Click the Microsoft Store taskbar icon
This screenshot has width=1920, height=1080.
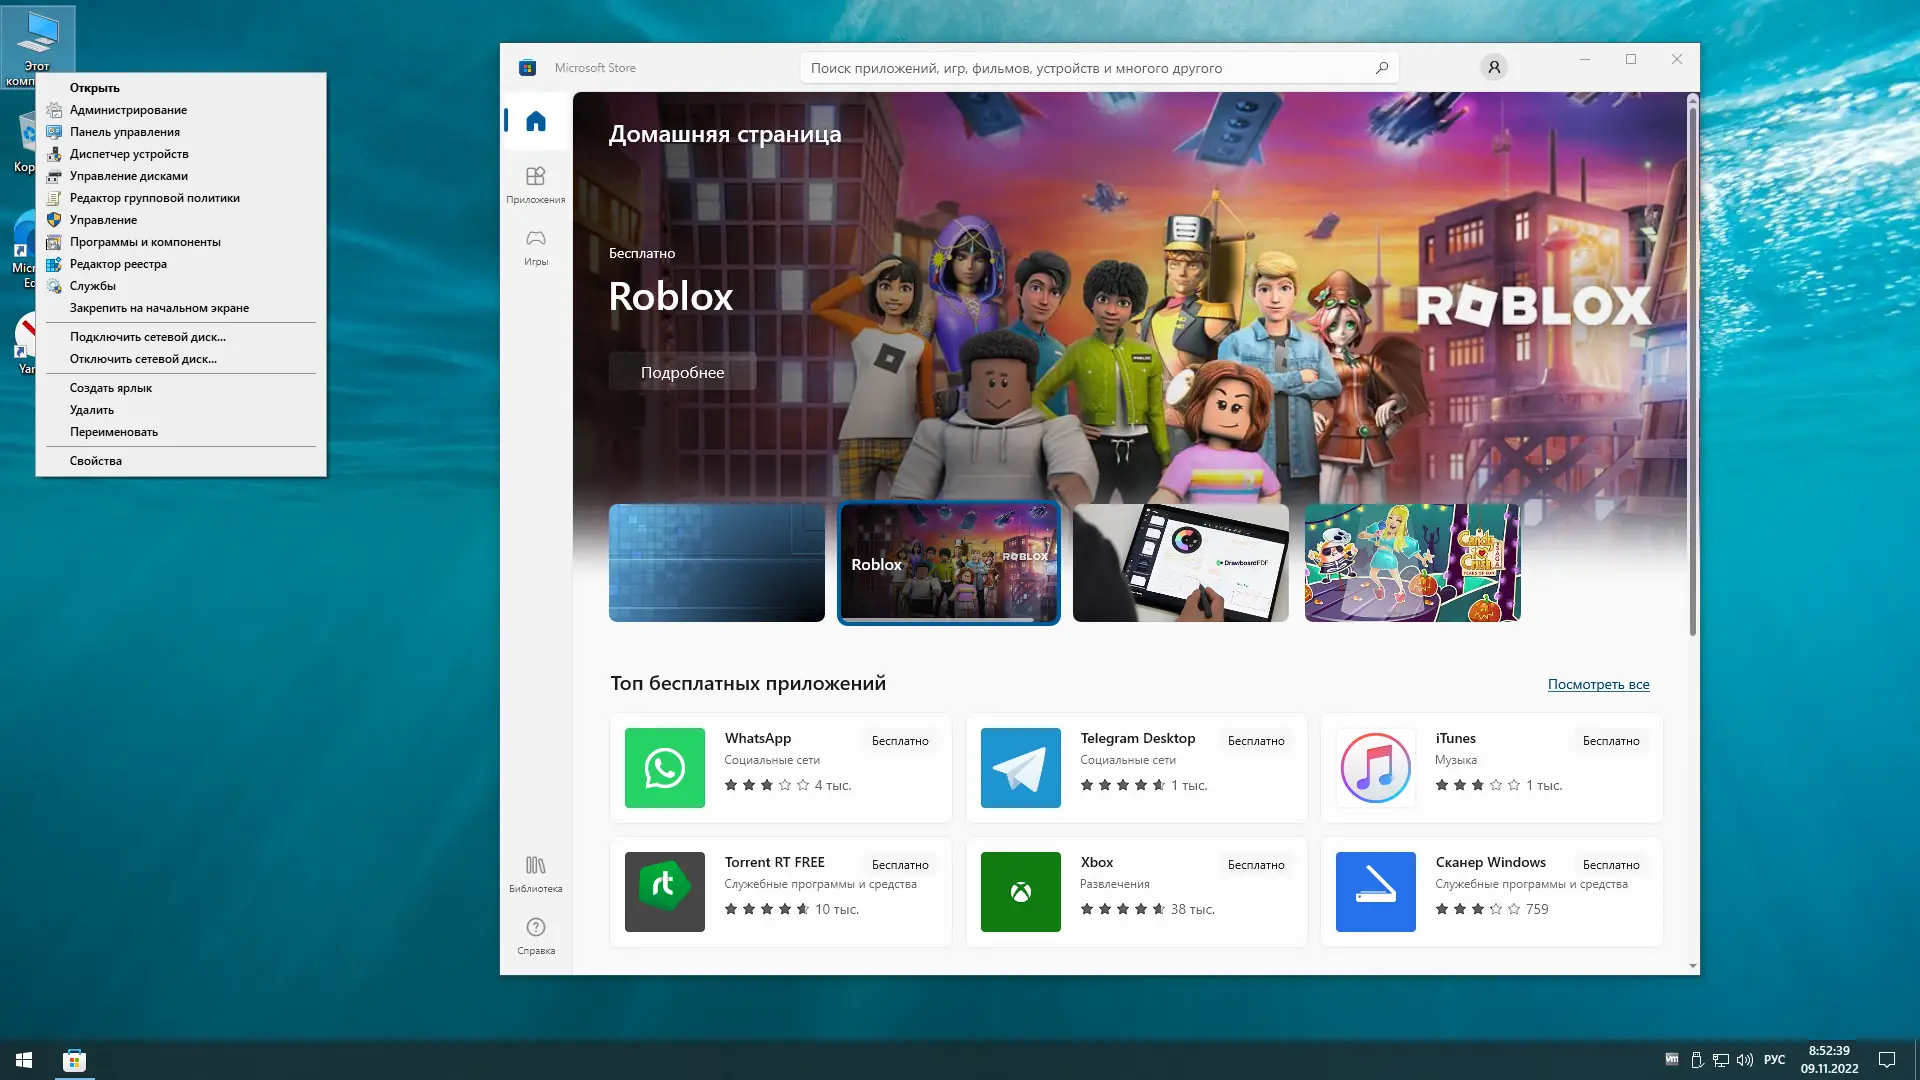pos(74,1060)
